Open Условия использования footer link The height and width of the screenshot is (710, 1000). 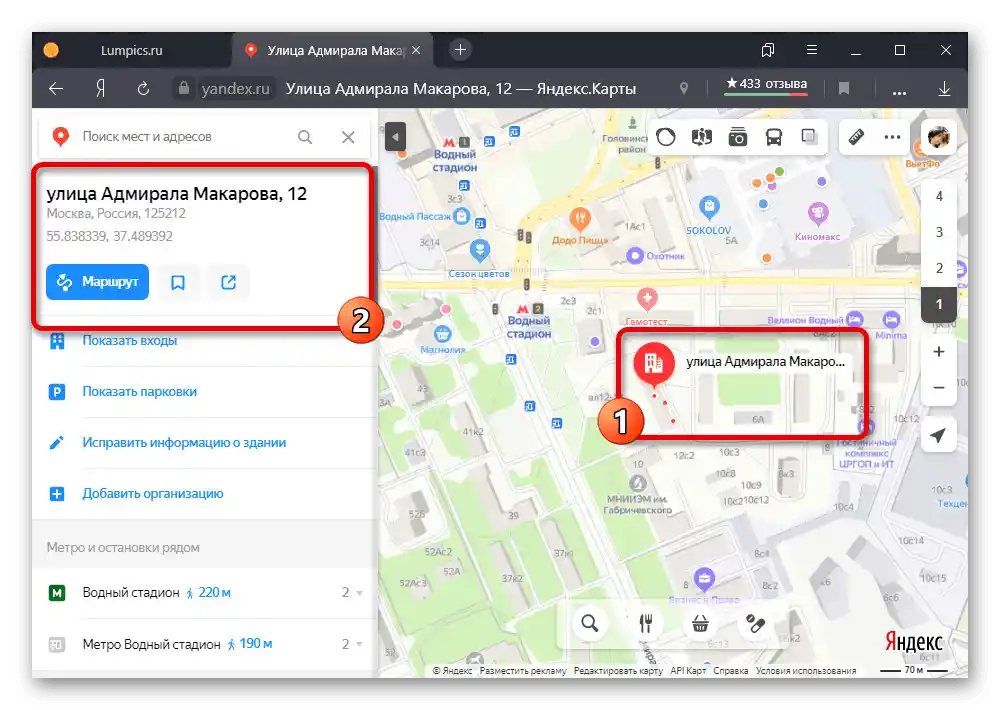click(806, 670)
